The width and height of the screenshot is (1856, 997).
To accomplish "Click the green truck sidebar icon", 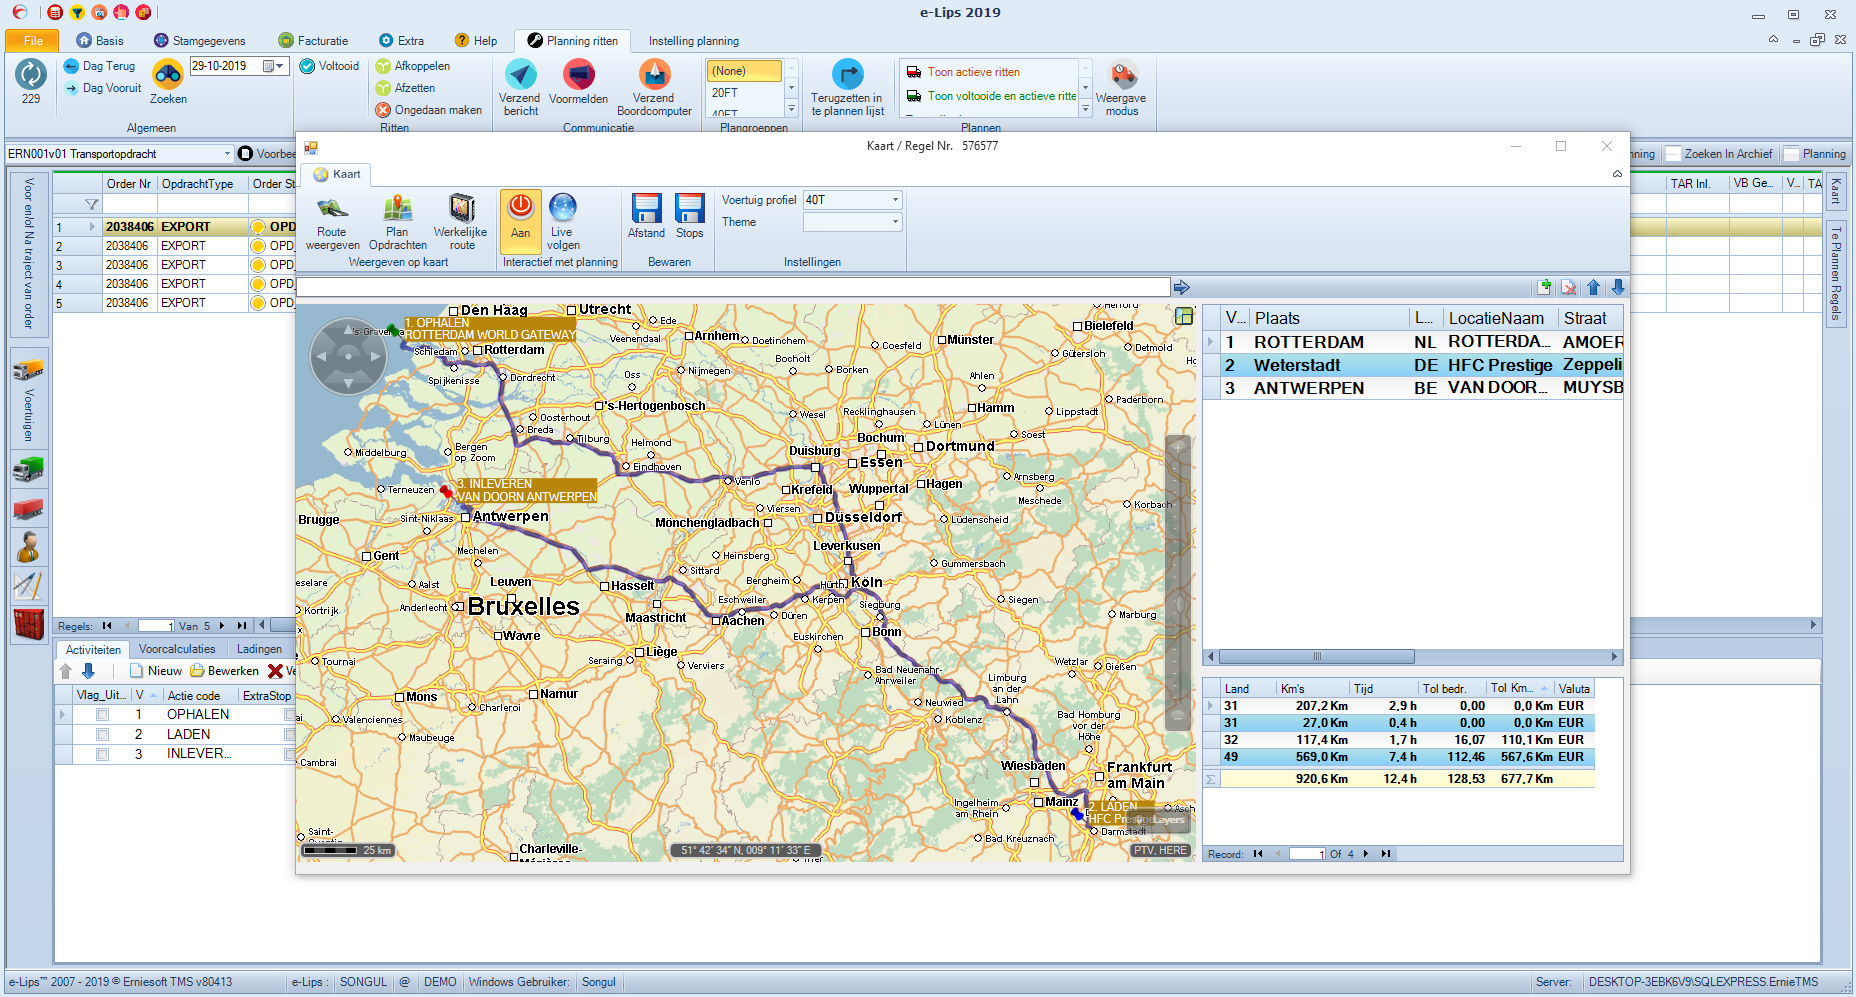I will (28, 468).
